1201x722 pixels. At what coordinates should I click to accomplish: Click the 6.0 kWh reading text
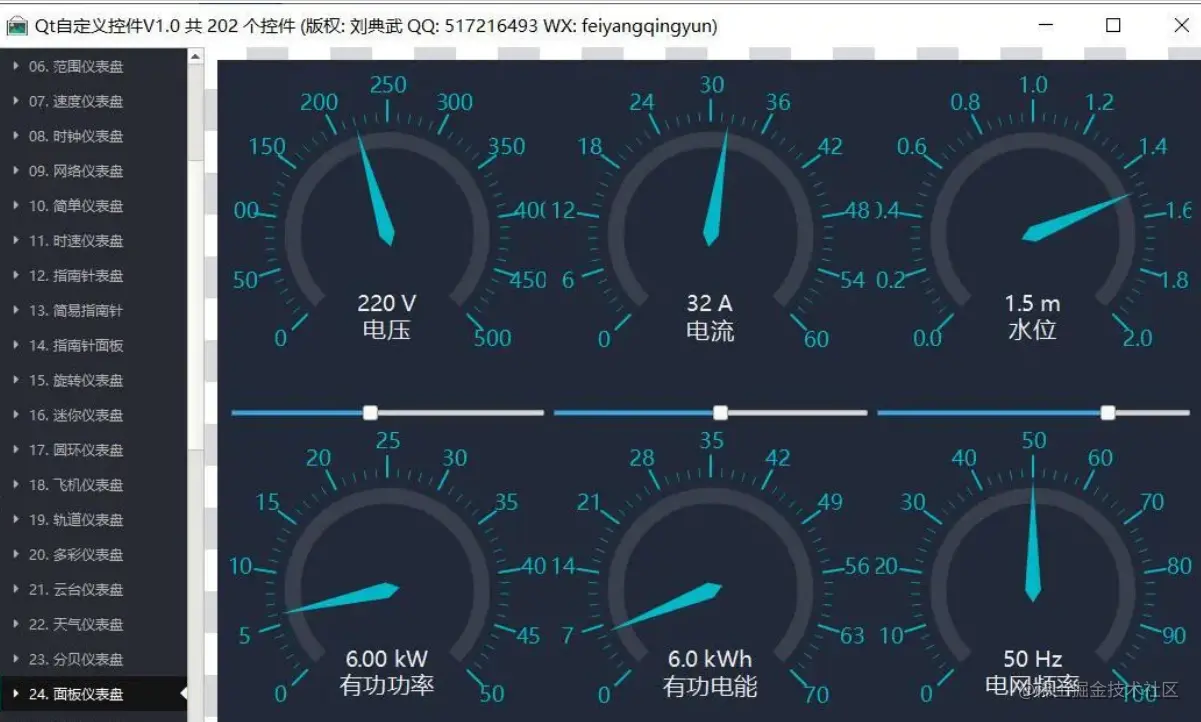(710, 659)
